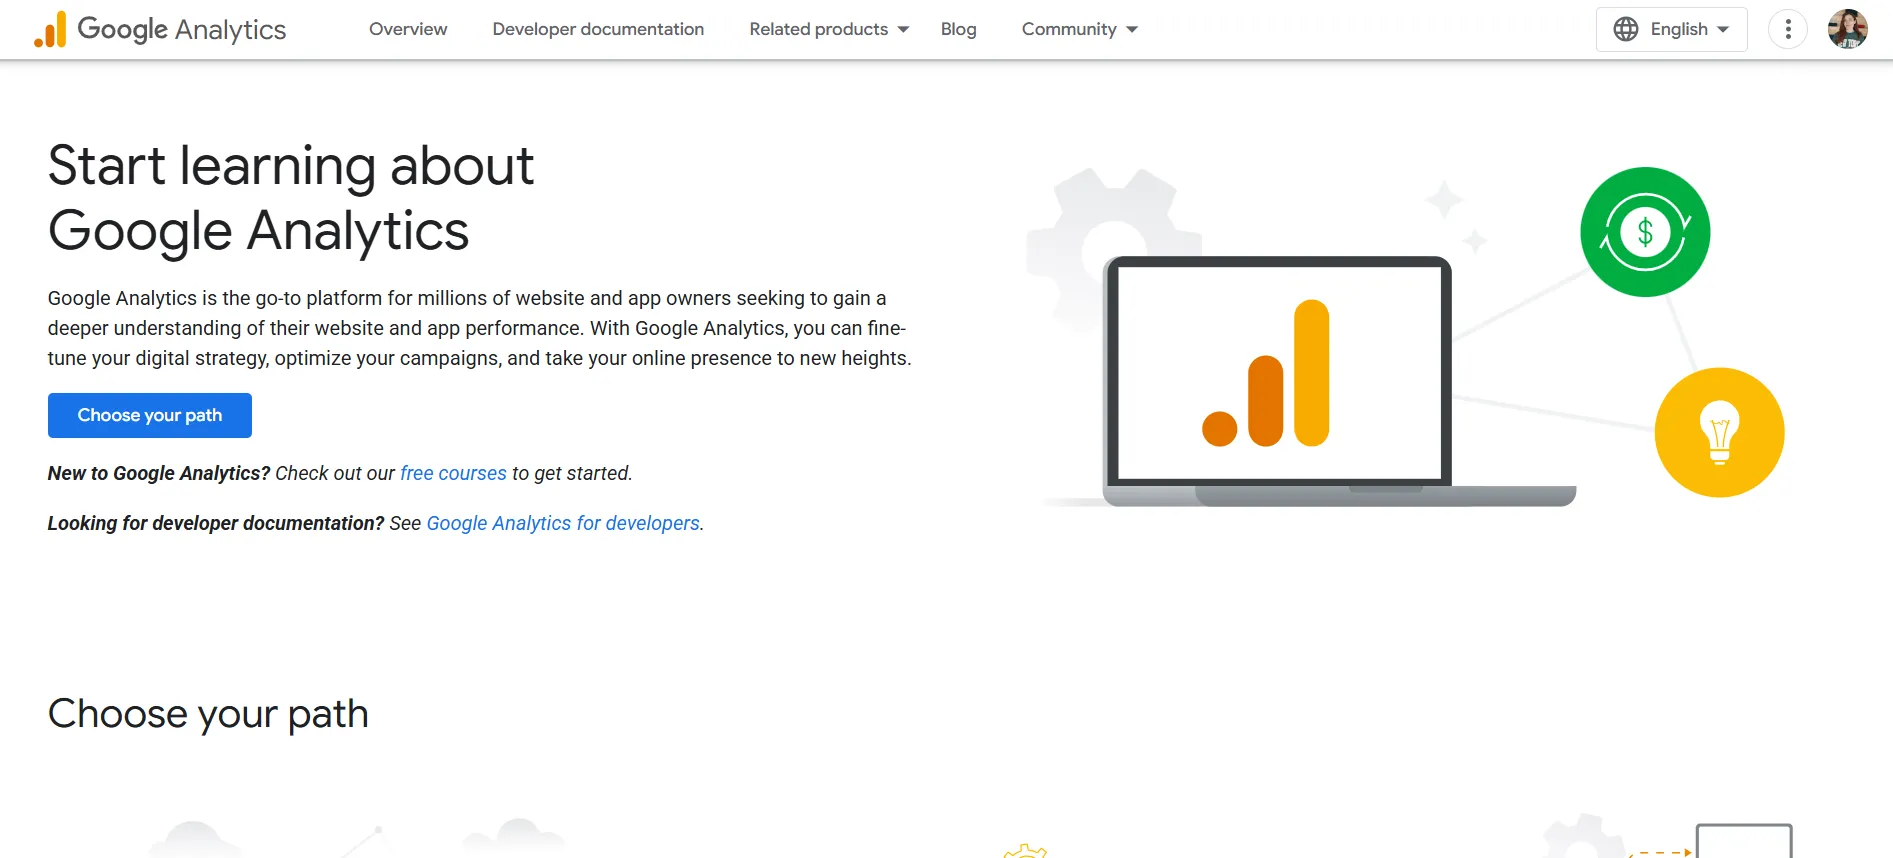Click text 'Looking for developer documentation?'

[x=216, y=523]
